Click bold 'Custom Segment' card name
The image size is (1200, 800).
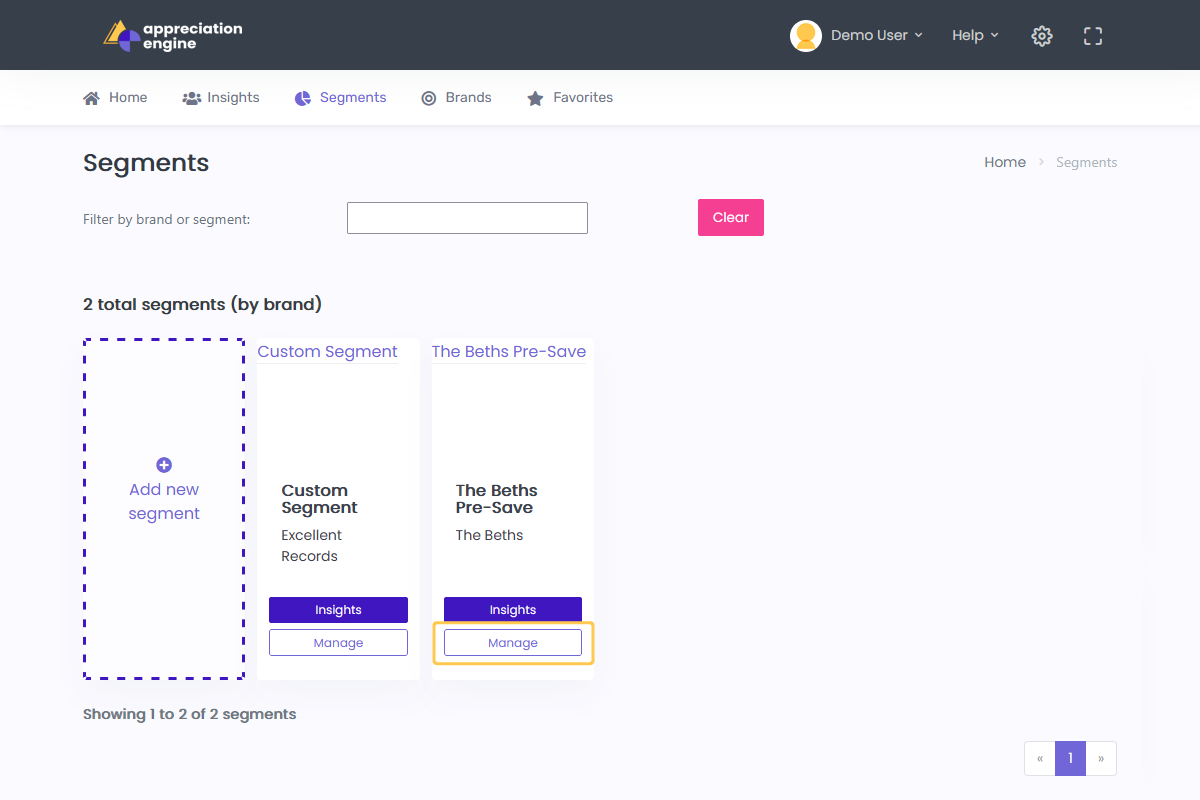[x=319, y=499]
